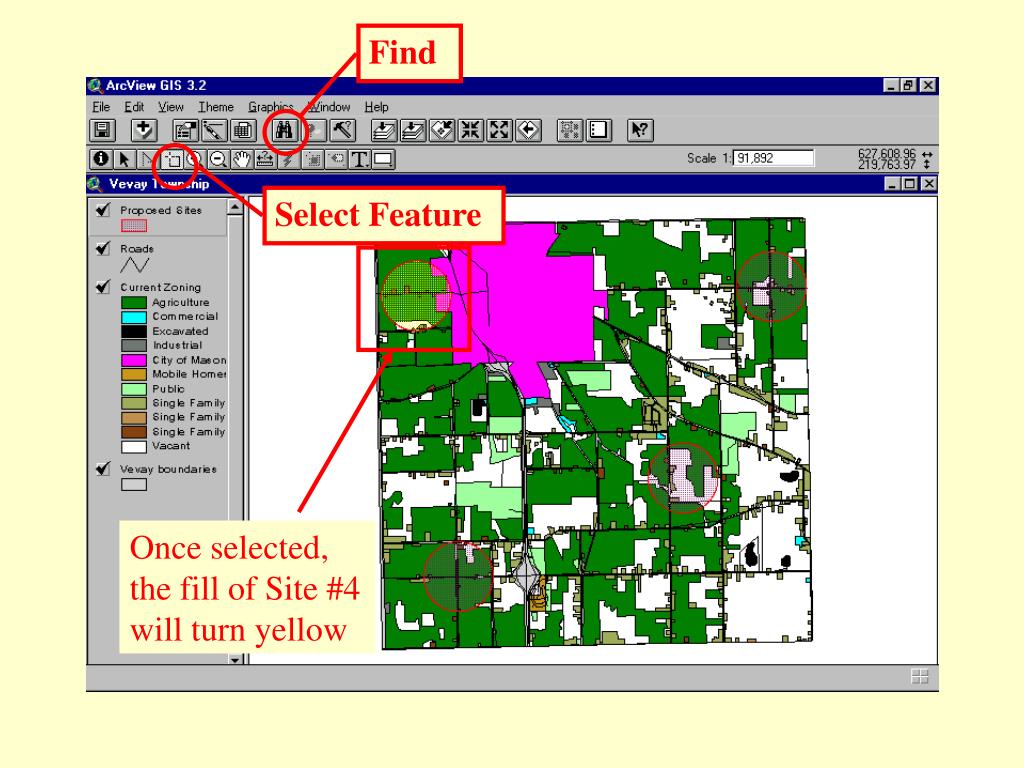Click Select Features Using Graphic button
Screen dimensions: 1024x768
point(569,130)
